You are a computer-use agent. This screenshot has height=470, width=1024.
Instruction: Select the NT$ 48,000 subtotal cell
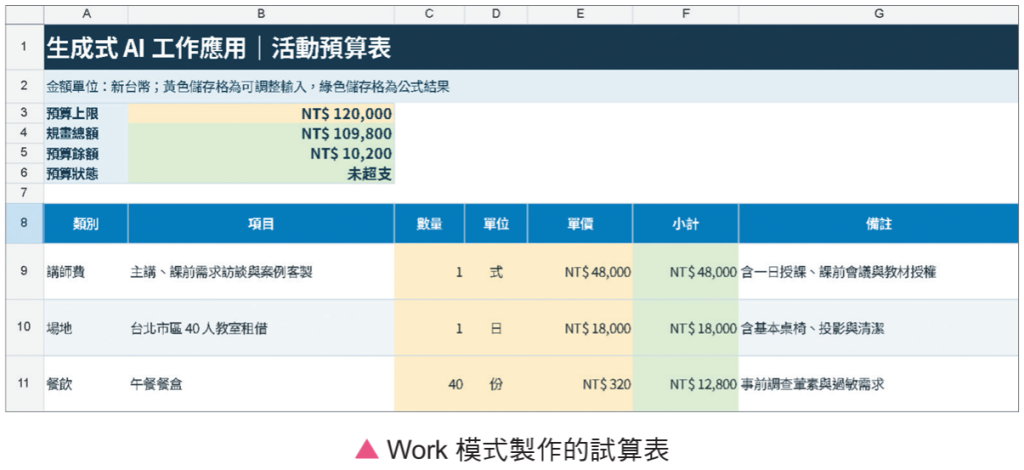click(x=686, y=272)
